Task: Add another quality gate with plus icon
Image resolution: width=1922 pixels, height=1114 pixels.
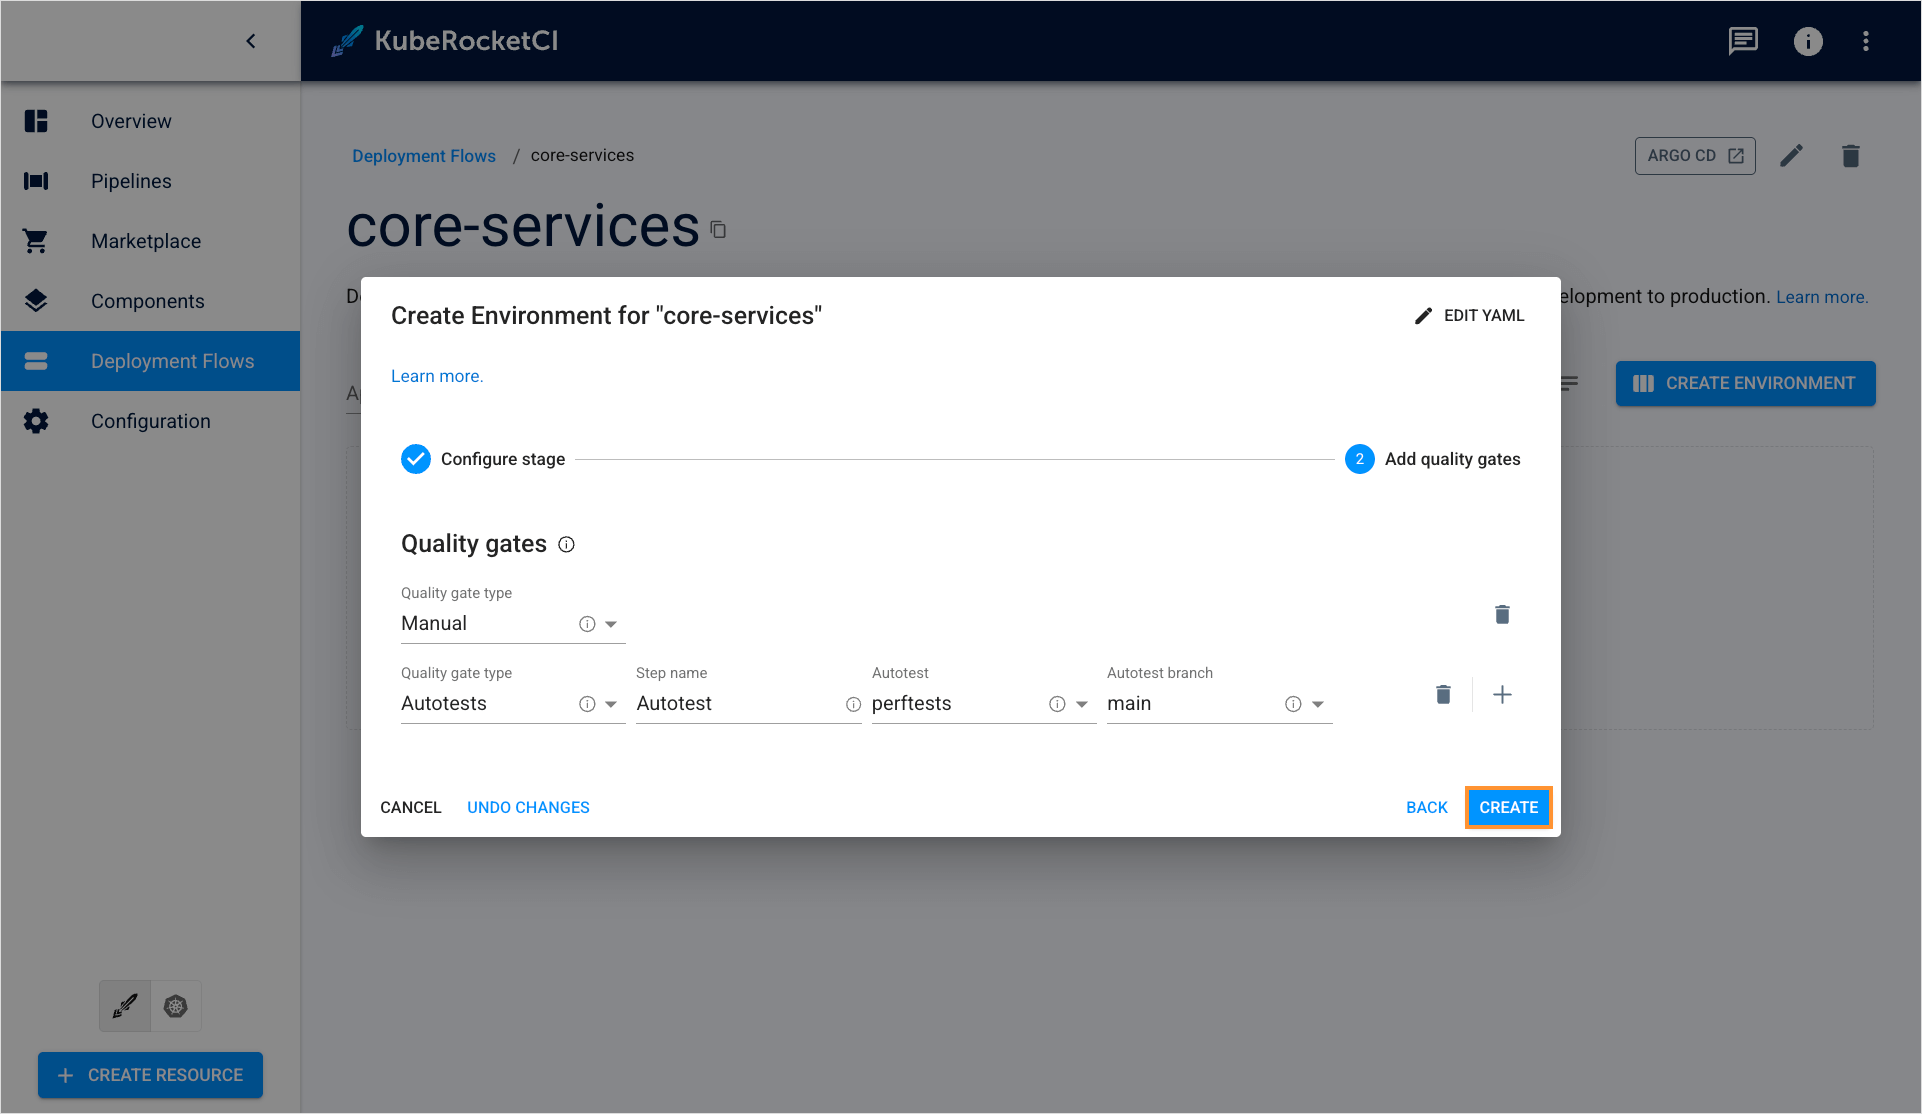Action: click(x=1502, y=694)
